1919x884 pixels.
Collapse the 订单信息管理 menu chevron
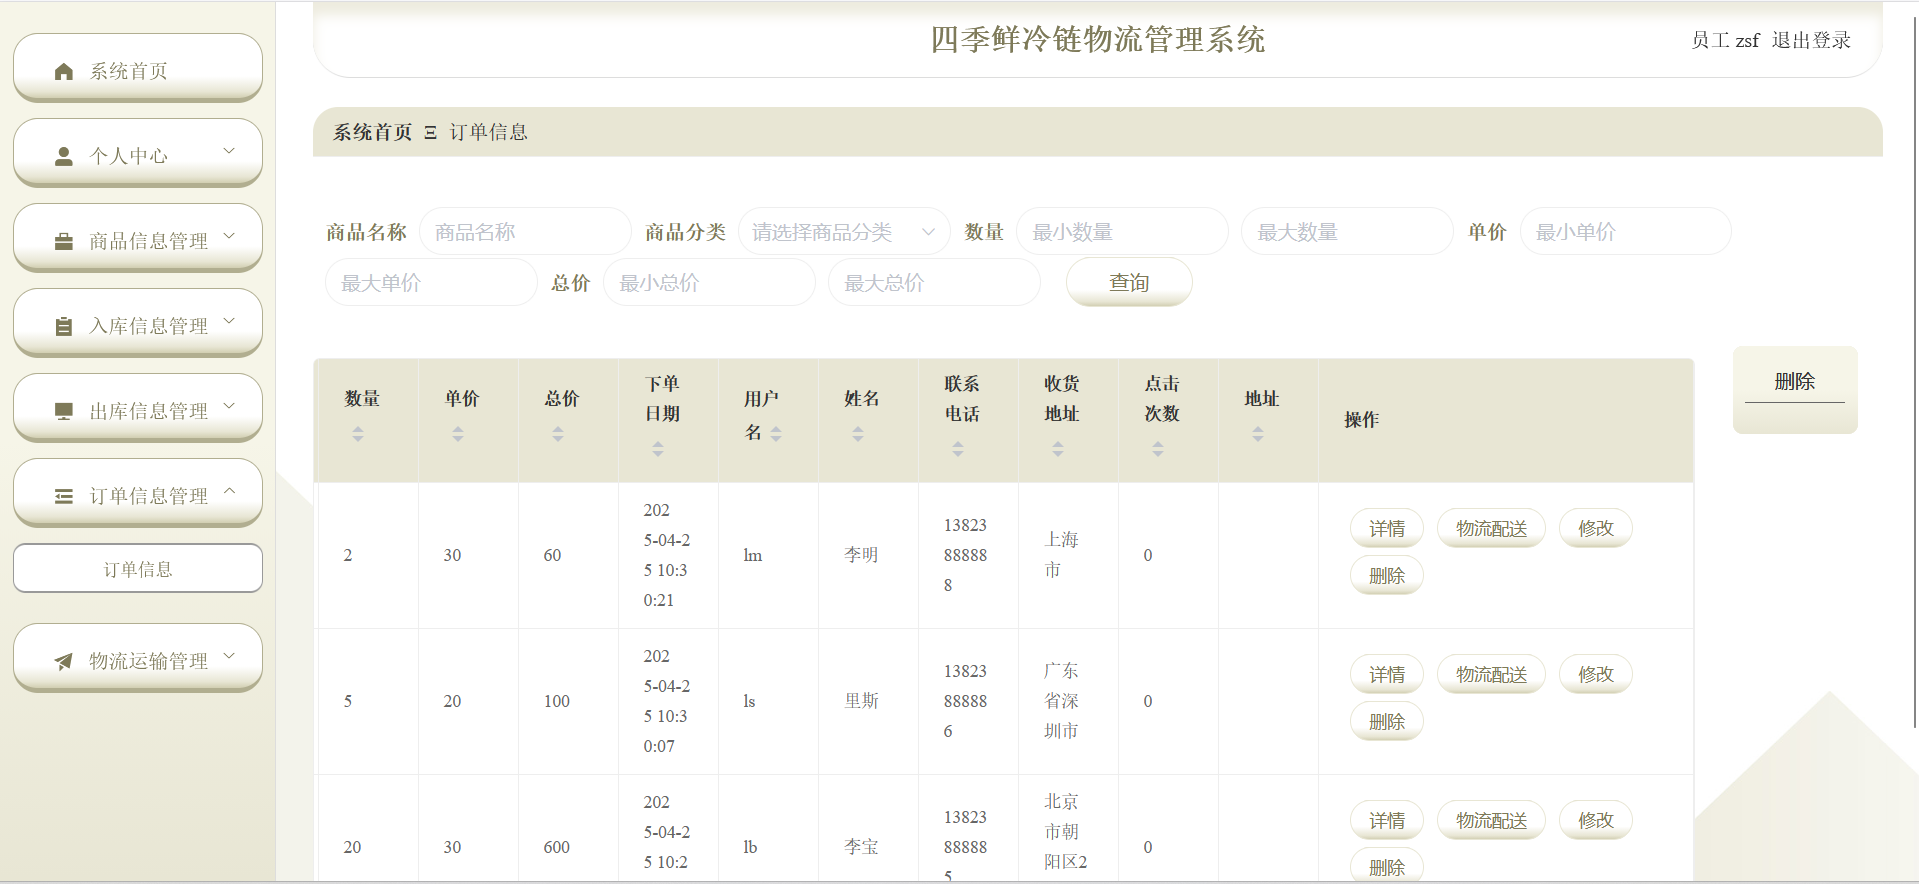point(229,492)
